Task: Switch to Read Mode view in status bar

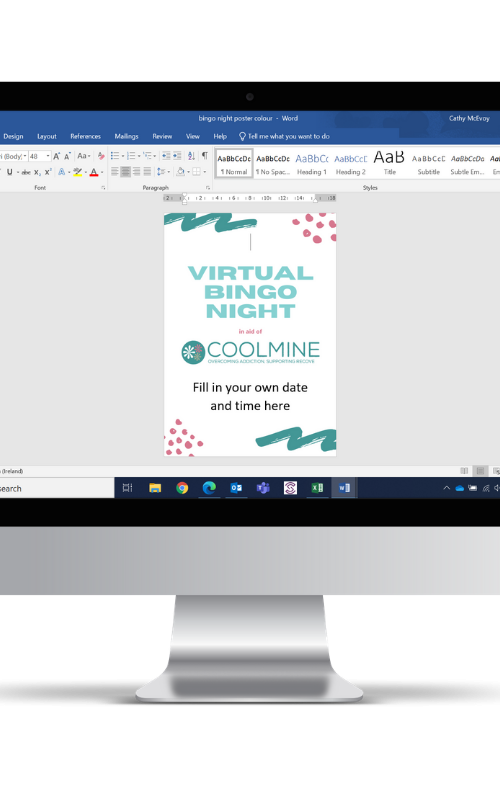Action: pos(464,471)
